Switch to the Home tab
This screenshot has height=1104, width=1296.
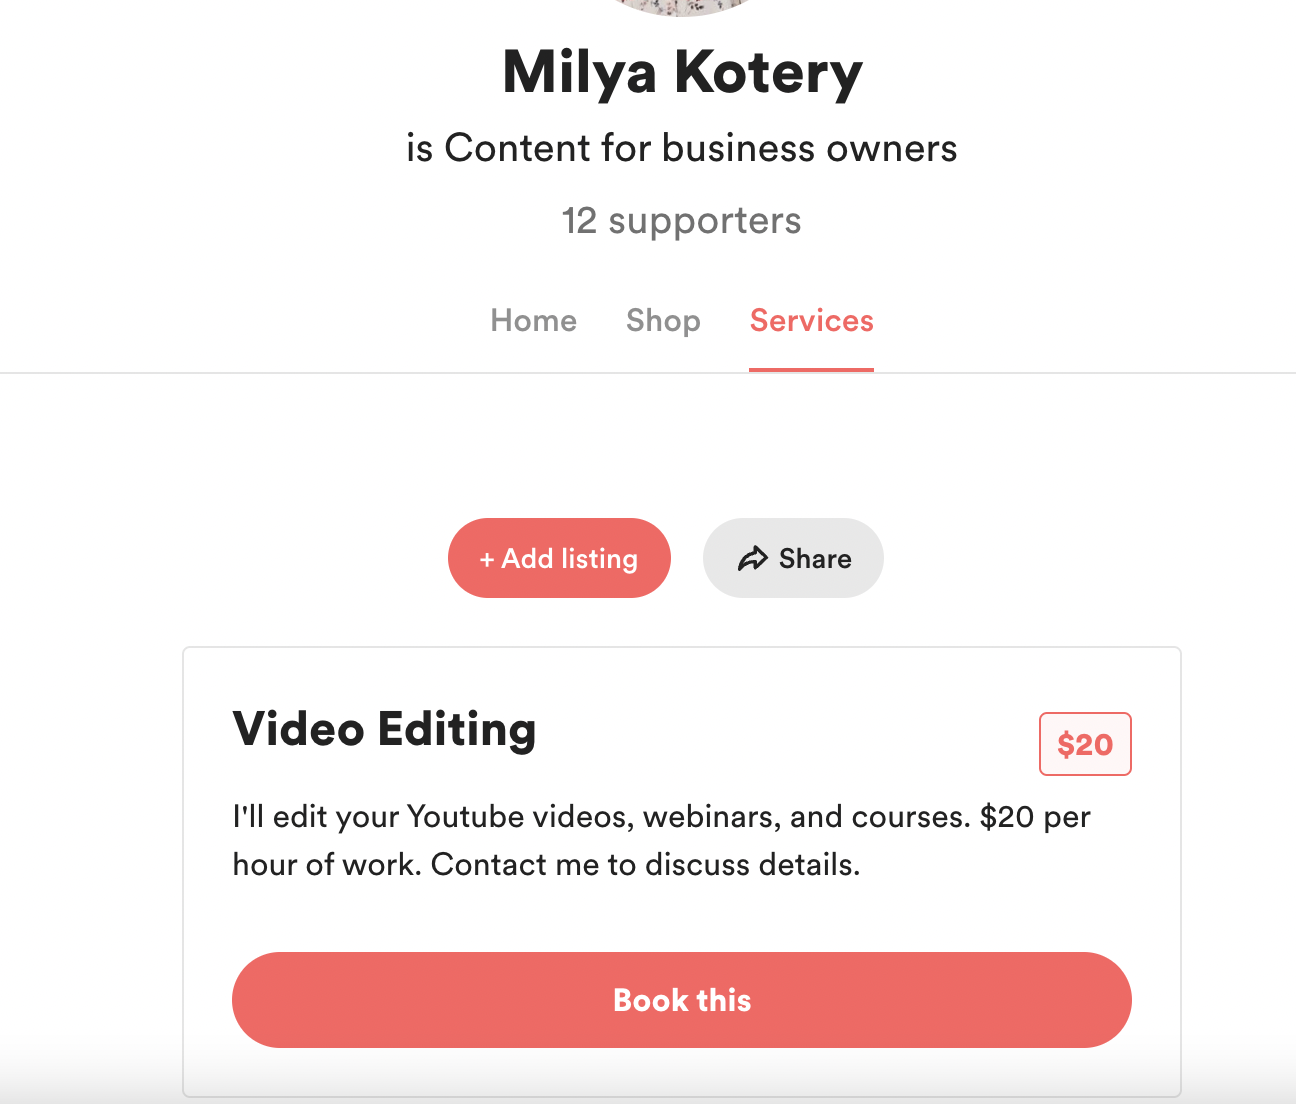pyautogui.click(x=533, y=320)
